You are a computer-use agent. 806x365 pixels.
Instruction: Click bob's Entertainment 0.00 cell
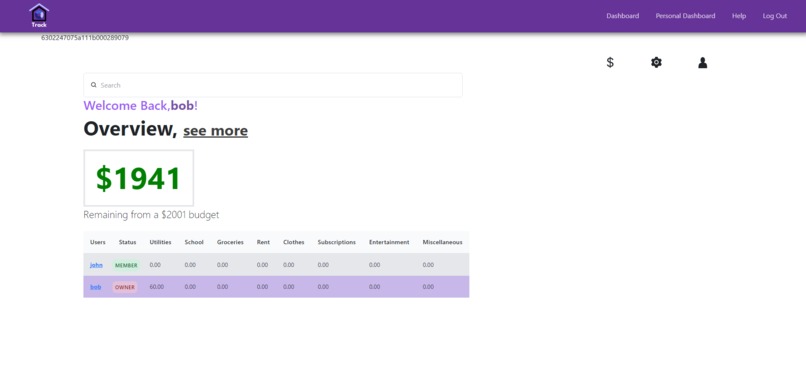tap(375, 287)
